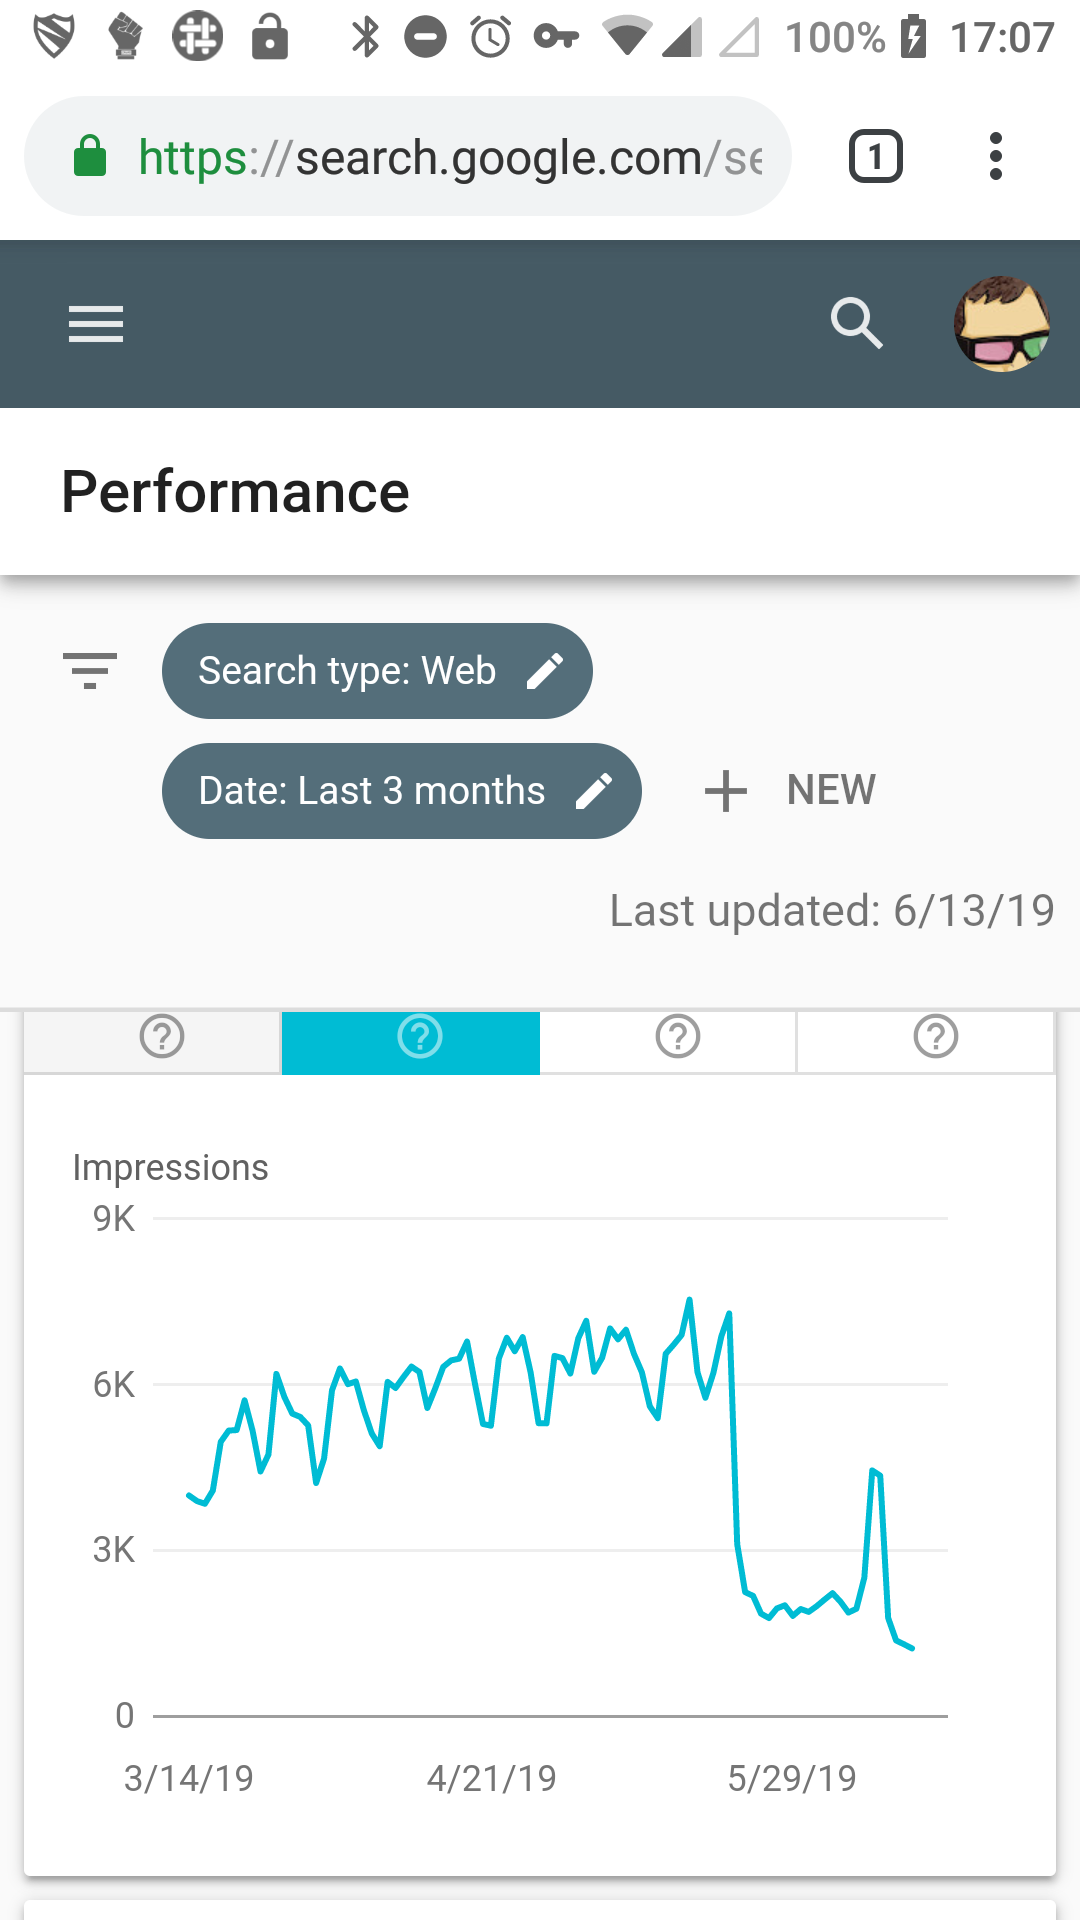The width and height of the screenshot is (1080, 1920).
Task: Tap the search magnifier icon
Action: click(x=857, y=323)
